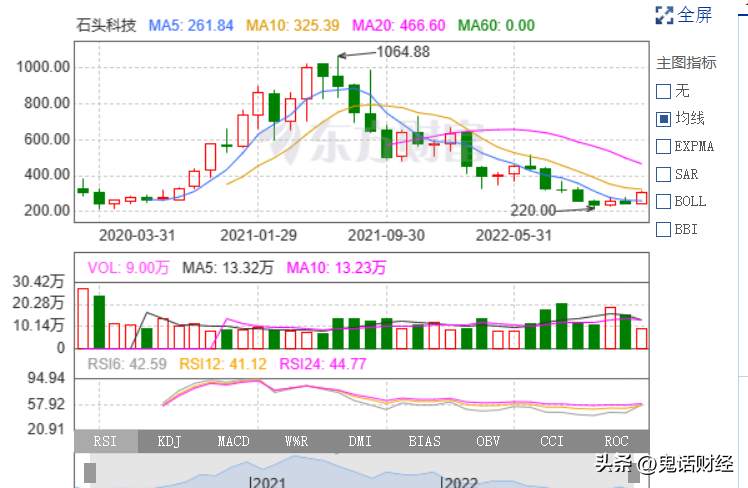Click the first red volume bar at left
Viewport: 748px width, 488px height.
click(x=83, y=318)
